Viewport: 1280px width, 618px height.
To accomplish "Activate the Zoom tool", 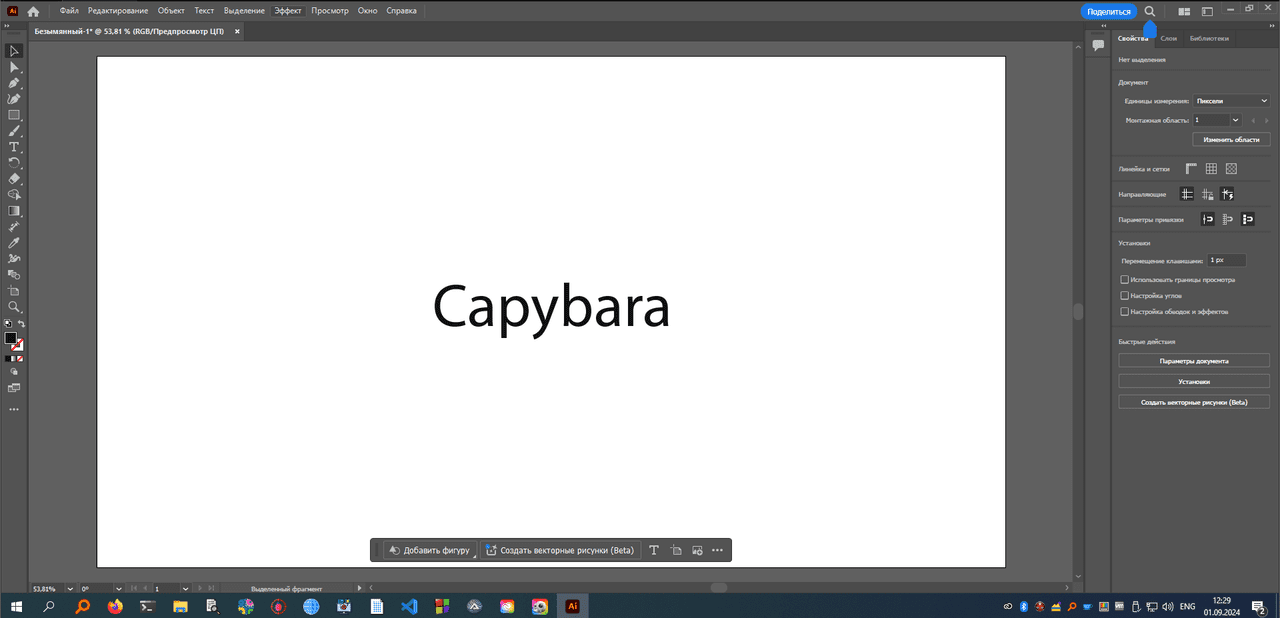I will 14,307.
